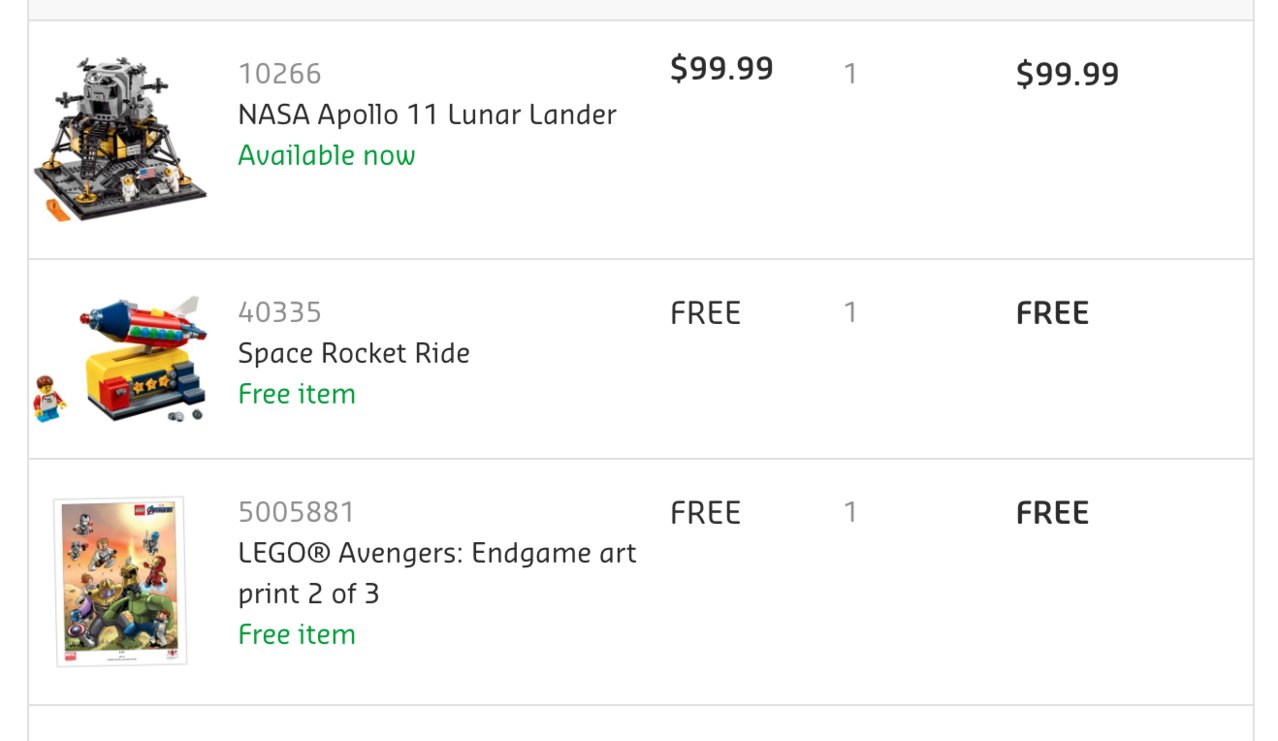Screen dimensions: 1278x741
Task: Click the NASA Apollo 11 Lunar Lander title
Action: [x=427, y=115]
